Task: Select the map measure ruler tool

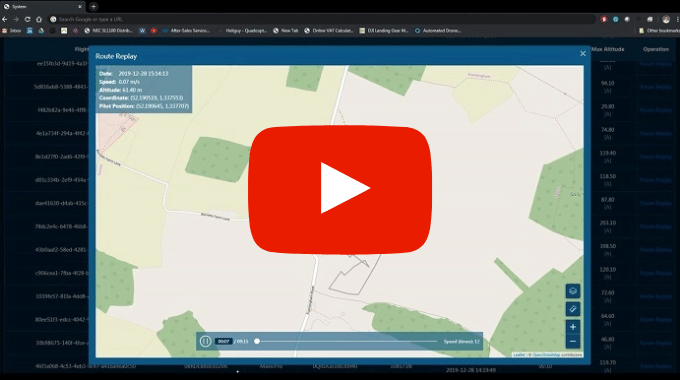Action: pos(573,309)
